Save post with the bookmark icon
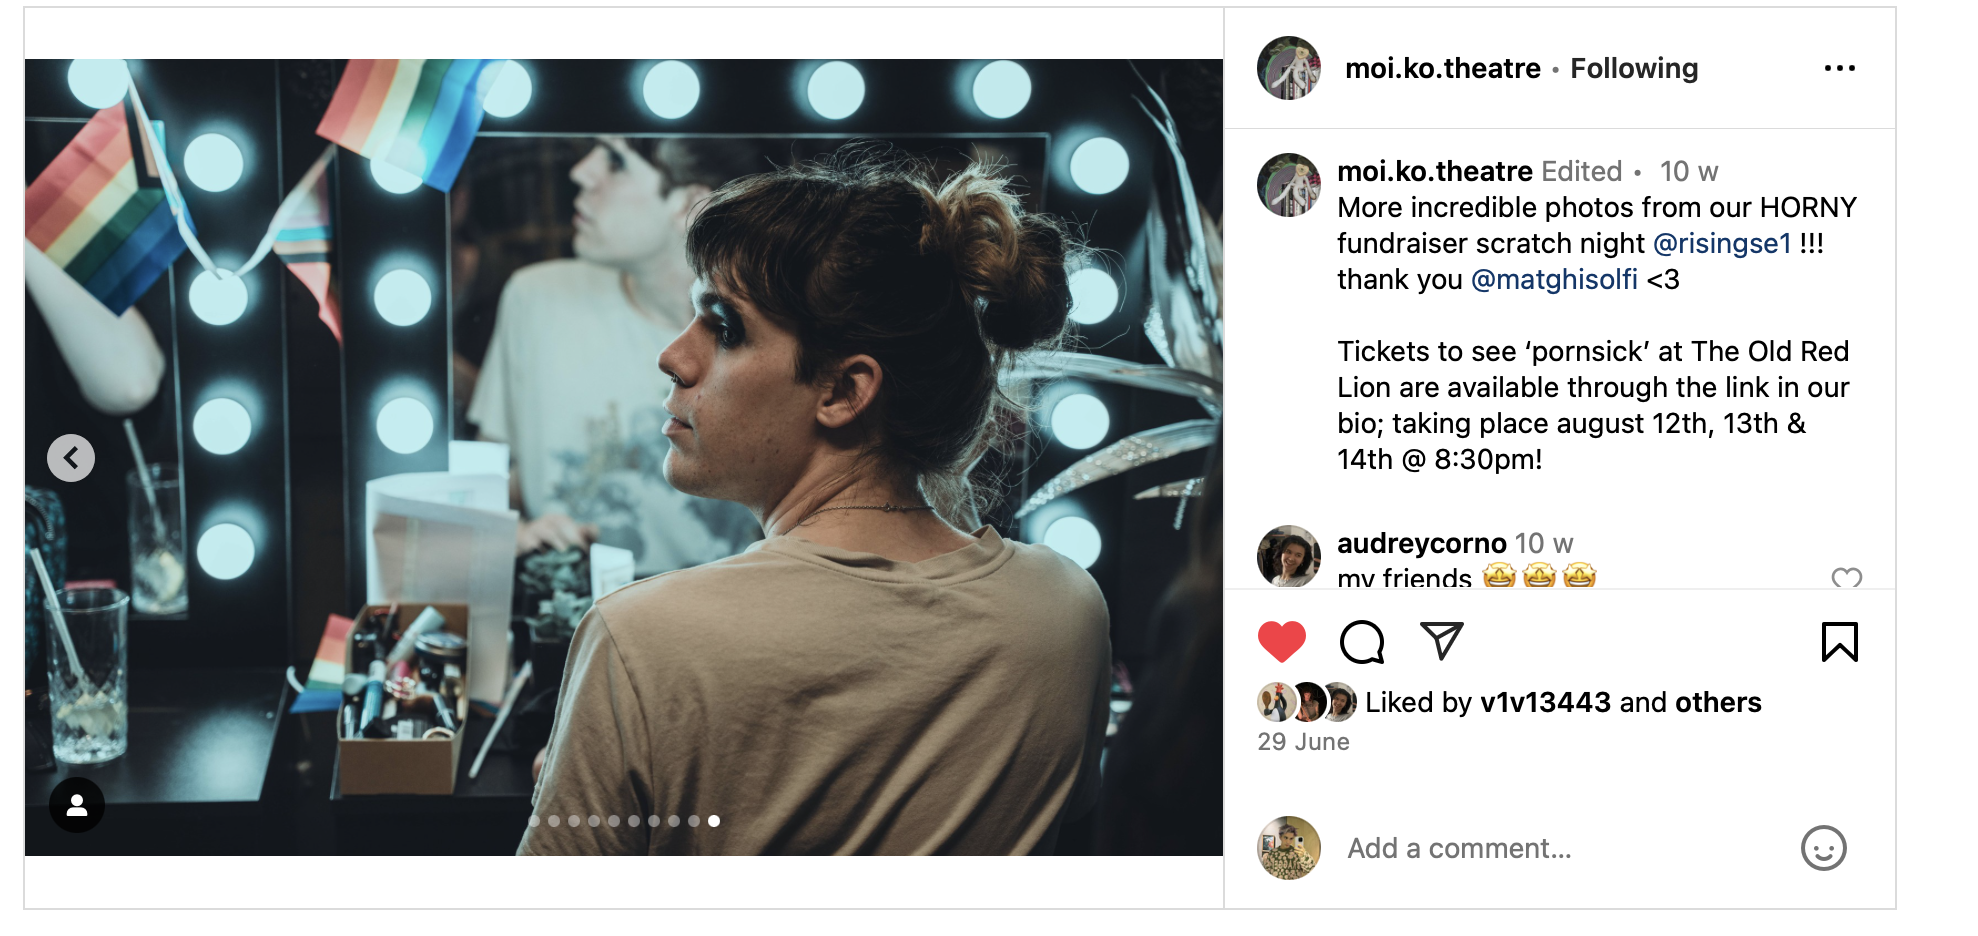The height and width of the screenshot is (936, 1978). pyautogui.click(x=1839, y=642)
